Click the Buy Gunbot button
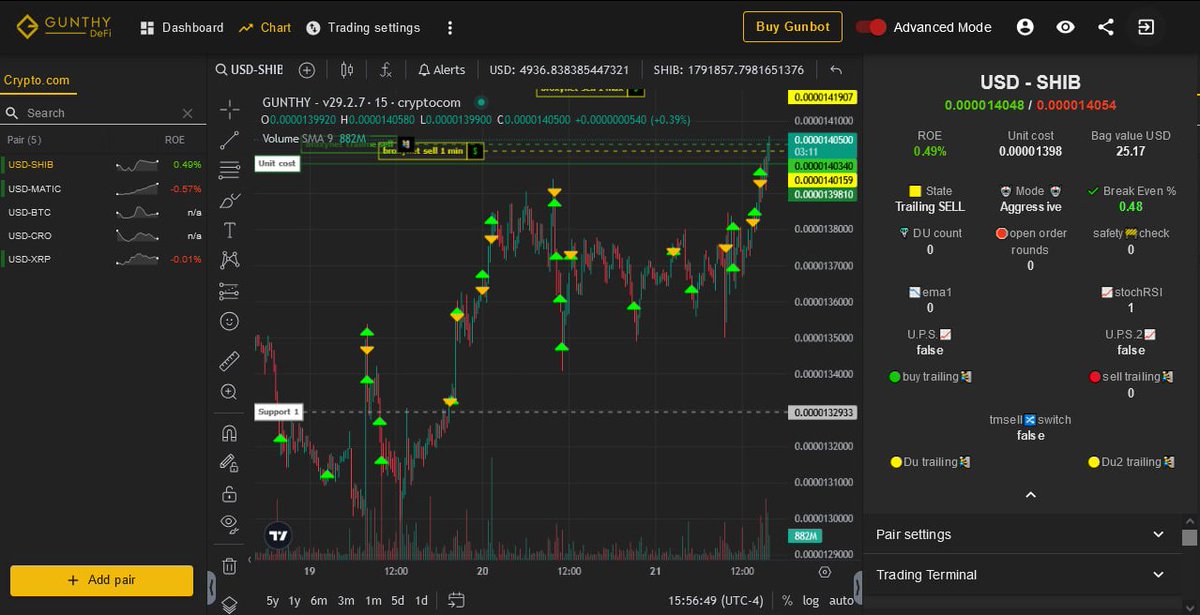1200x615 pixels. (x=793, y=27)
